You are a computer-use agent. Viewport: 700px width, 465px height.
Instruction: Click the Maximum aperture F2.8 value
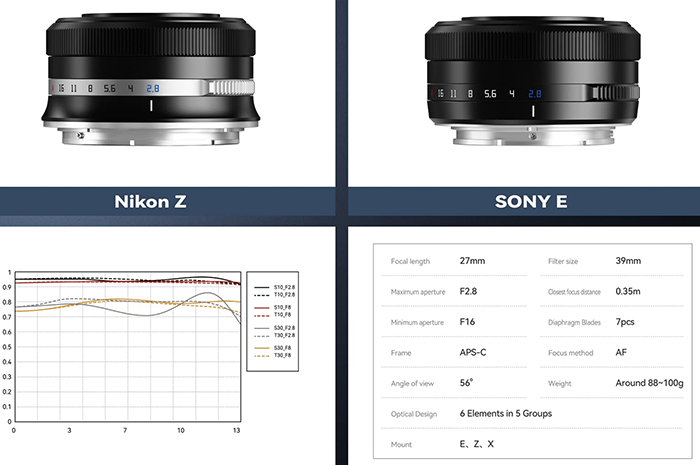click(468, 291)
